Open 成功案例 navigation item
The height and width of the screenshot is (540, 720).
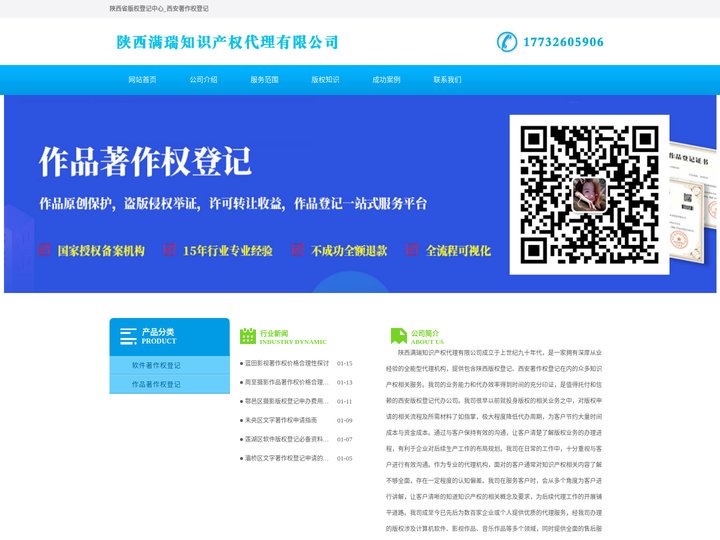(x=386, y=79)
